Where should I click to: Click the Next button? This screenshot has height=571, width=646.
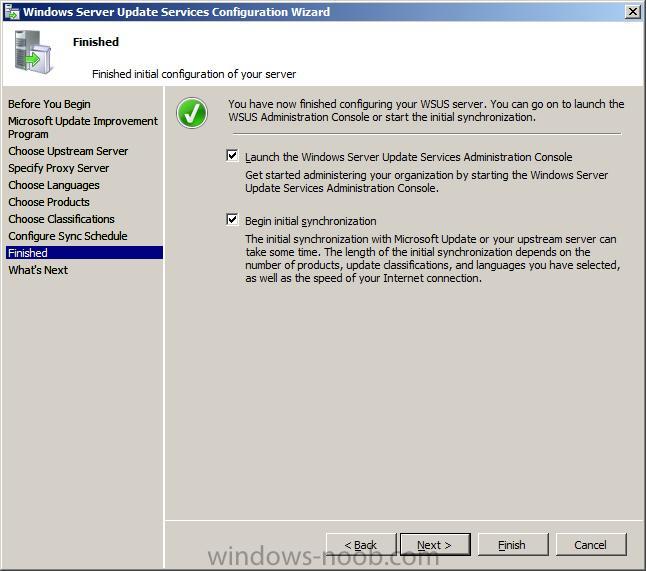pos(435,545)
